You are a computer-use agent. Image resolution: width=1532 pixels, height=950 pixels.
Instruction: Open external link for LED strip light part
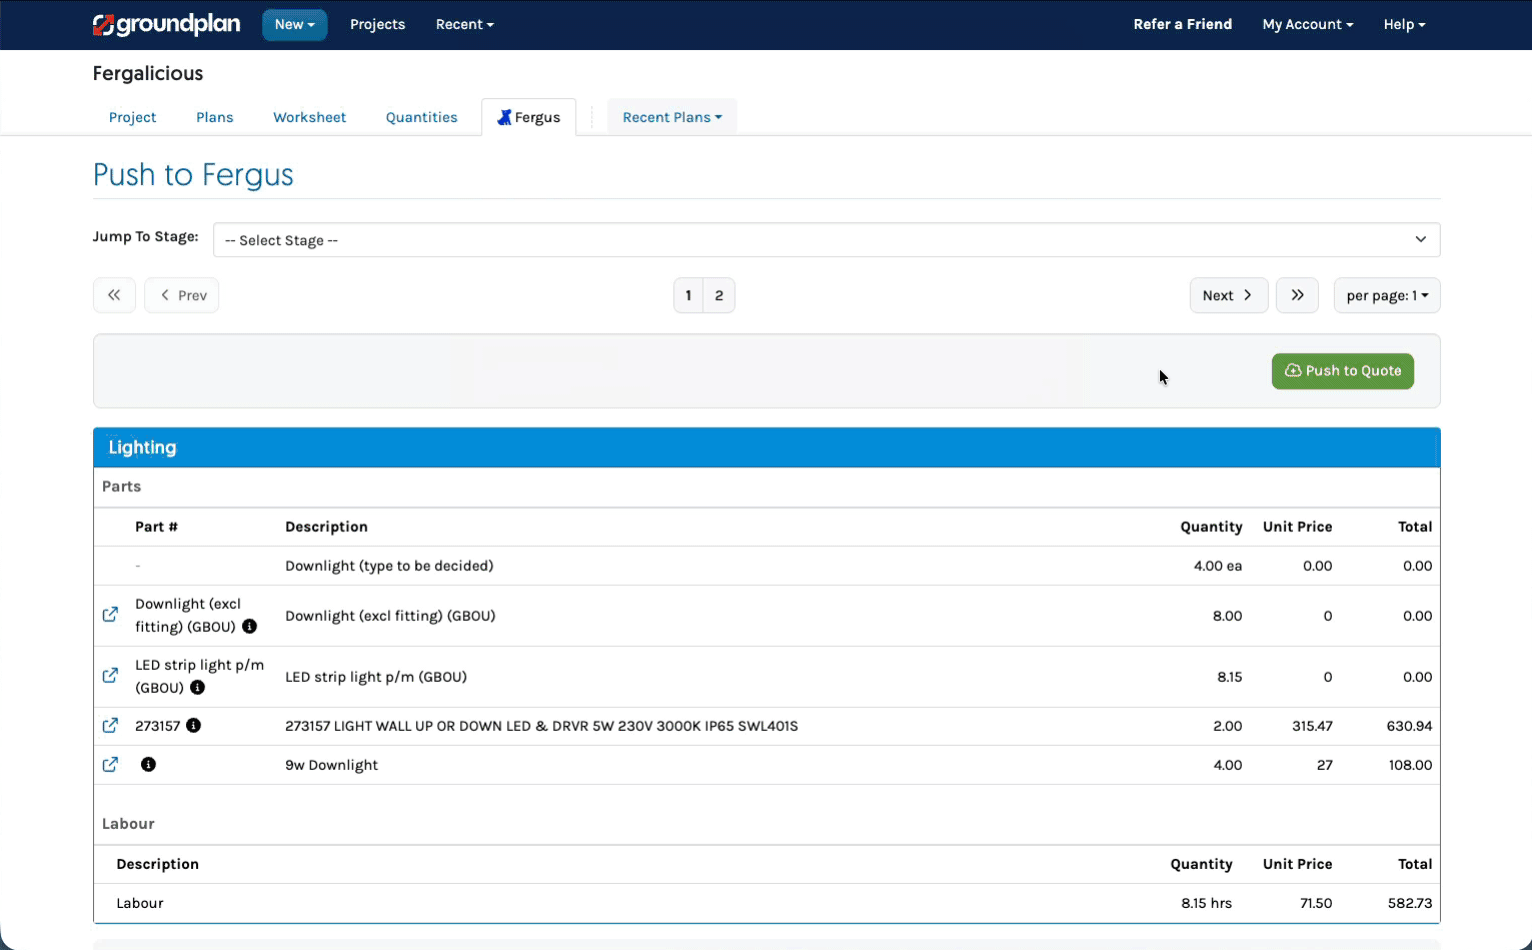pos(110,676)
